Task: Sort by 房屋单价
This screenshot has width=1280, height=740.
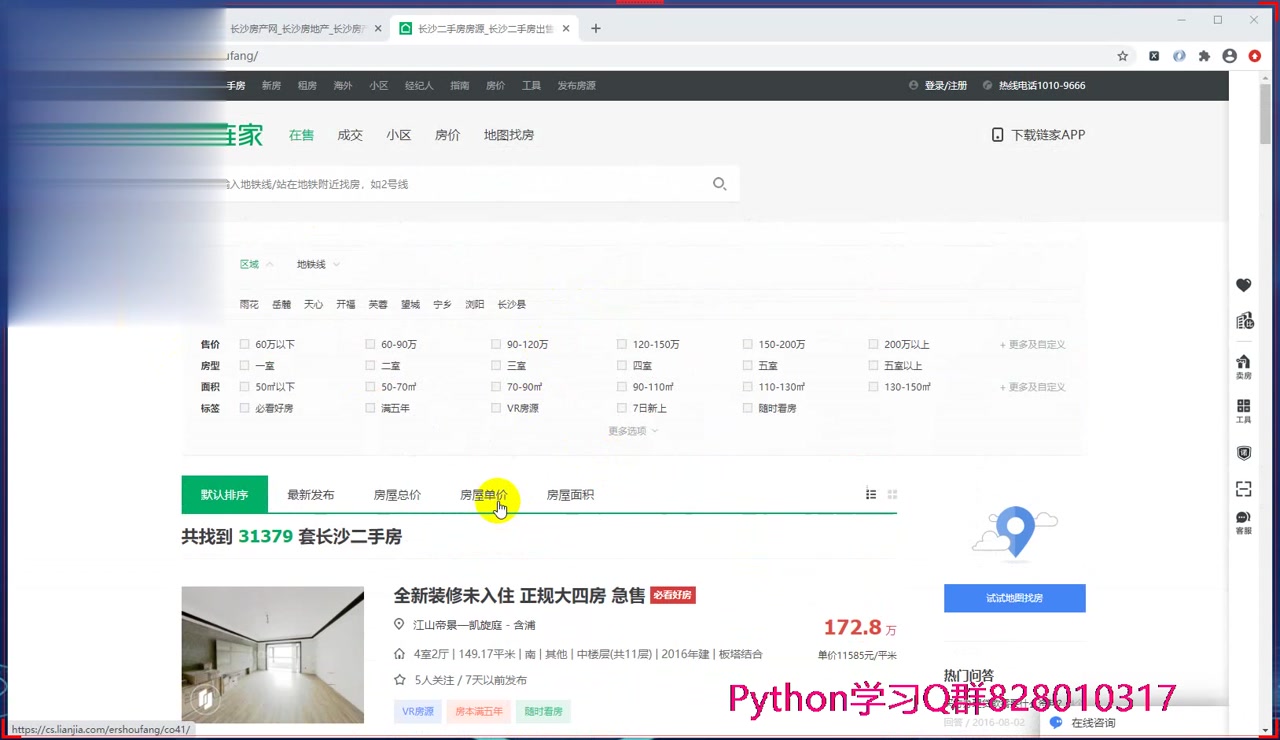Action: click(484, 494)
